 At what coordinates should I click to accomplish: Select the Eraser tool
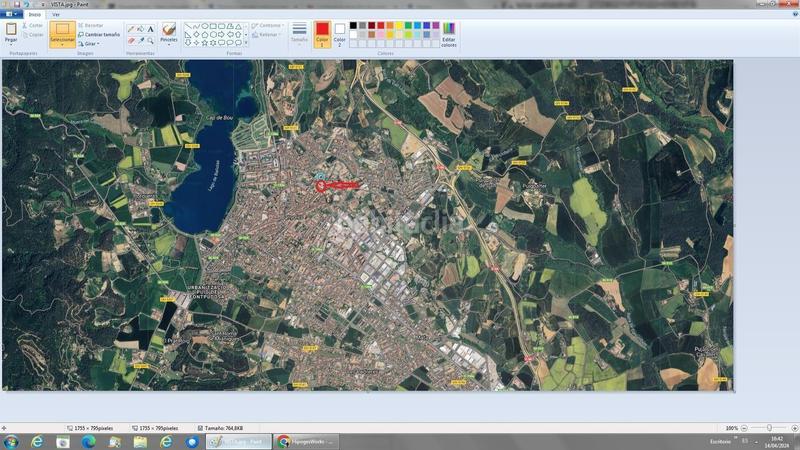(x=131, y=41)
